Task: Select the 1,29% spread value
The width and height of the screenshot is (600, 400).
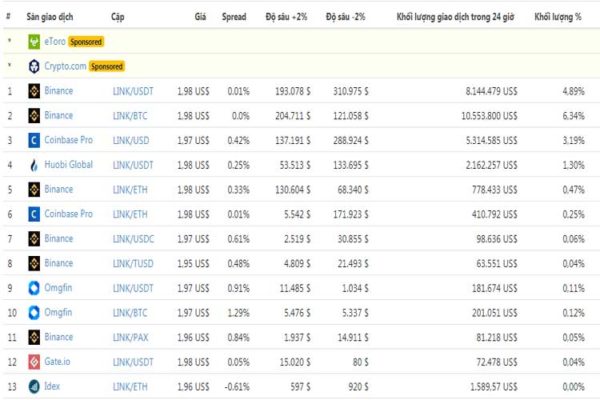Action: [238, 313]
